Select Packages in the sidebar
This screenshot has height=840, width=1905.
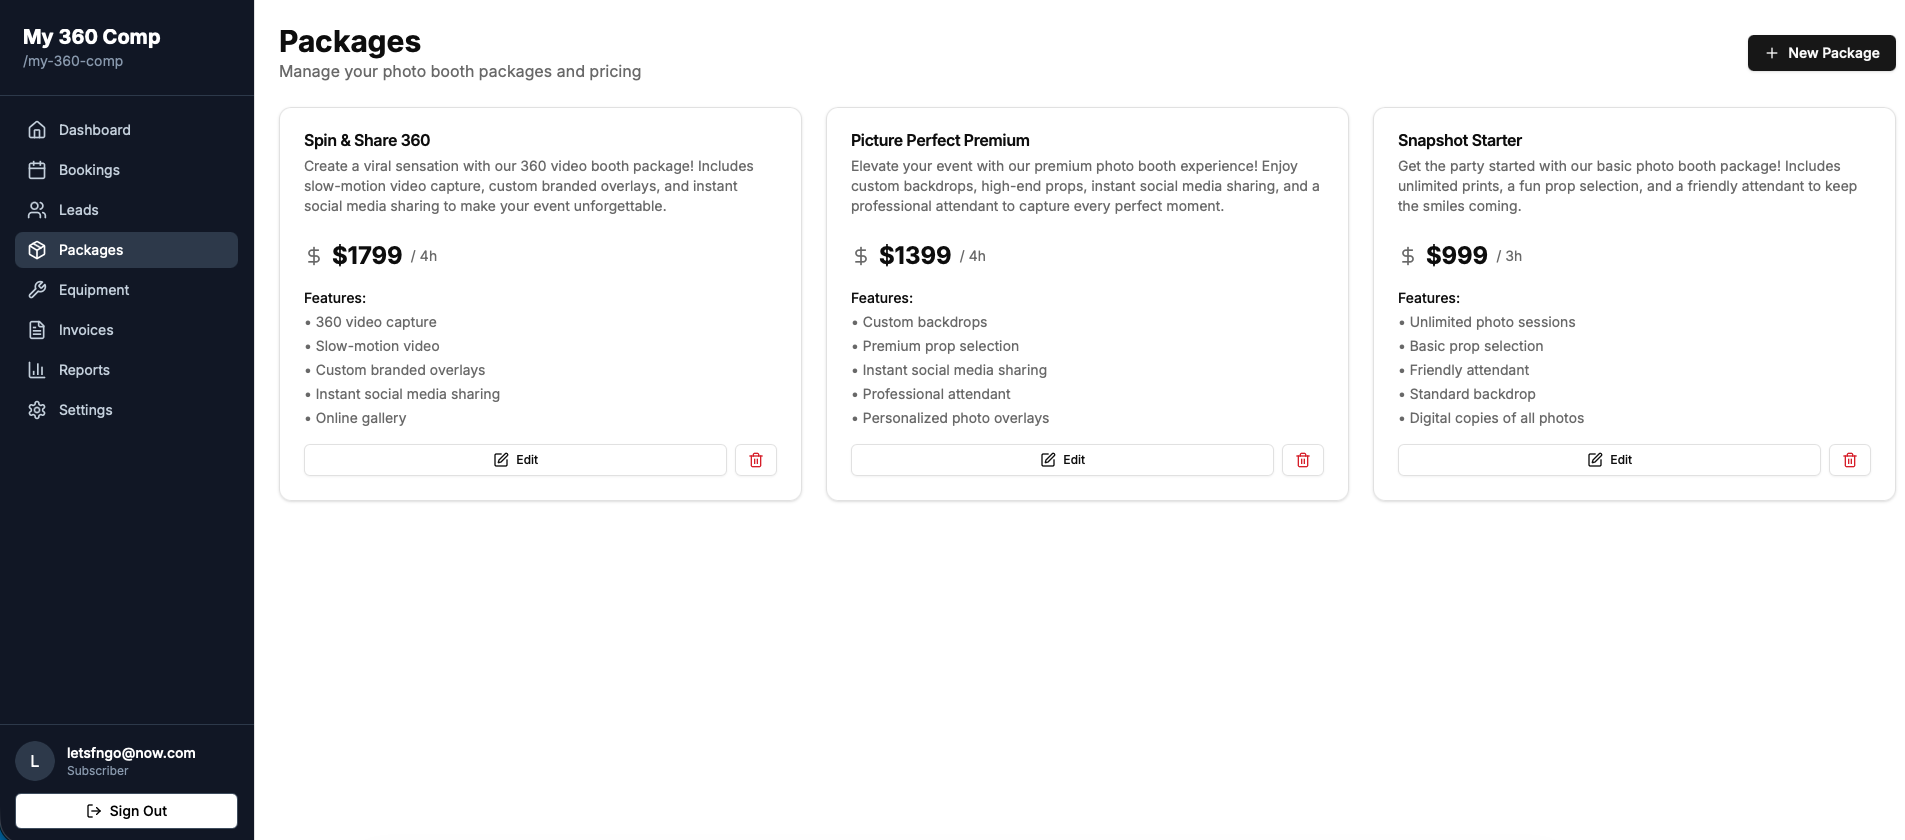click(91, 250)
